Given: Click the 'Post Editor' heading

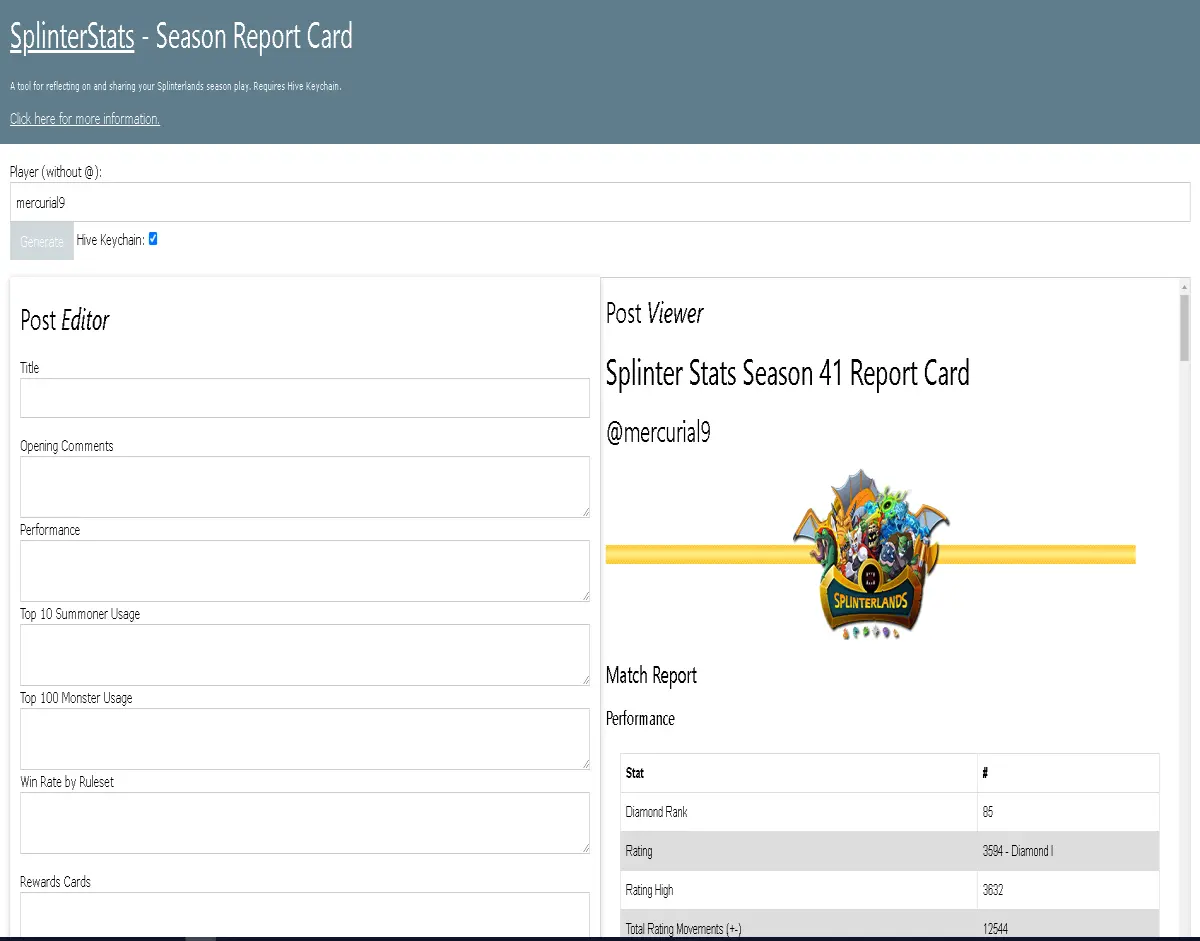Looking at the screenshot, I should coord(65,320).
